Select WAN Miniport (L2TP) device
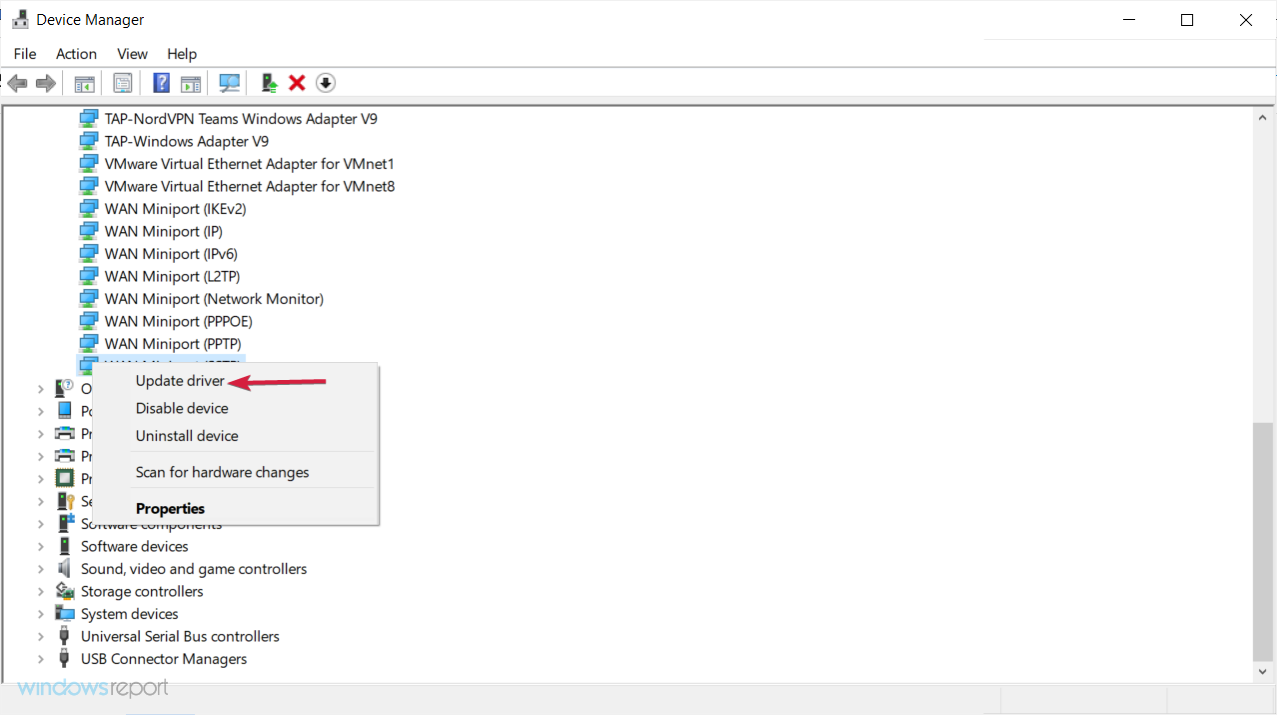1278x715 pixels. (x=172, y=276)
